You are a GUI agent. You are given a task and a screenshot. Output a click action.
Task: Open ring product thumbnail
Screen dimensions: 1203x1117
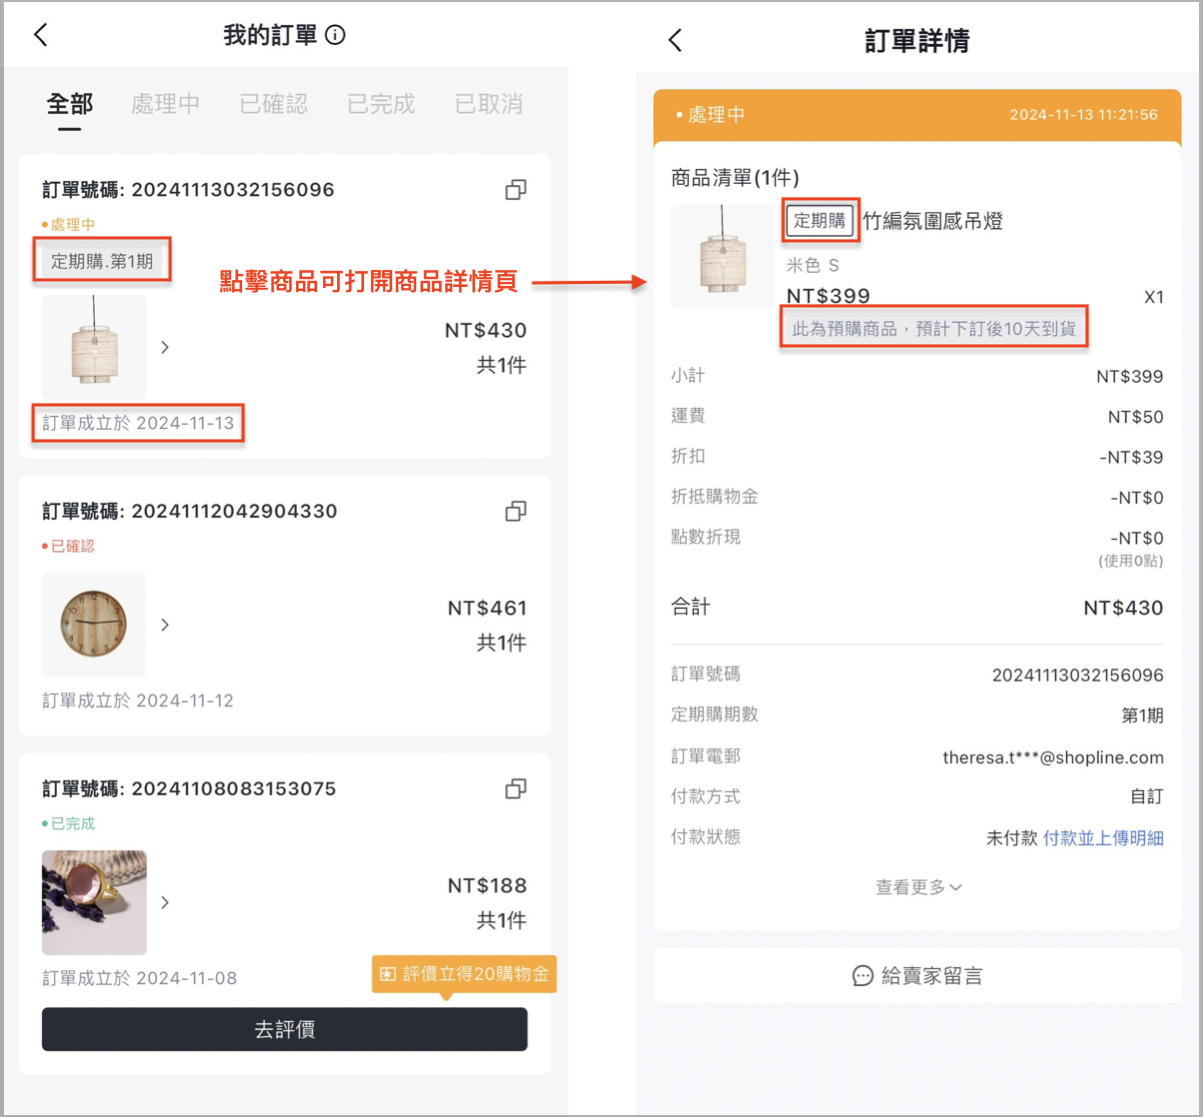pos(94,902)
